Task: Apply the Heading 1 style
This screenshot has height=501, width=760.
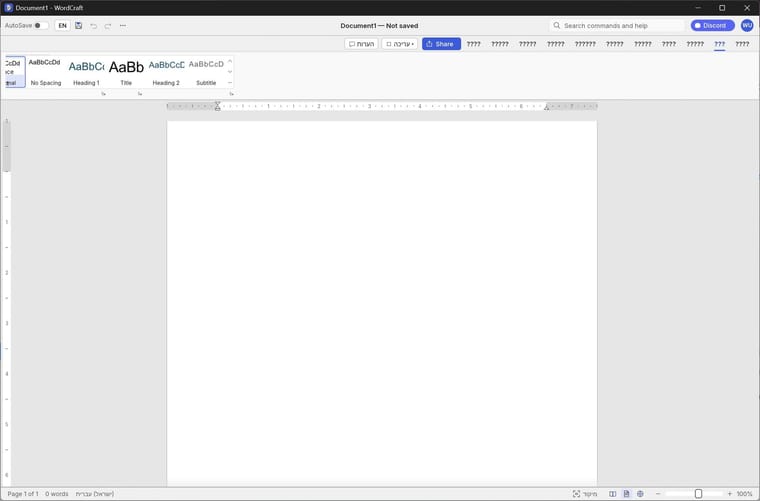Action: (86, 72)
